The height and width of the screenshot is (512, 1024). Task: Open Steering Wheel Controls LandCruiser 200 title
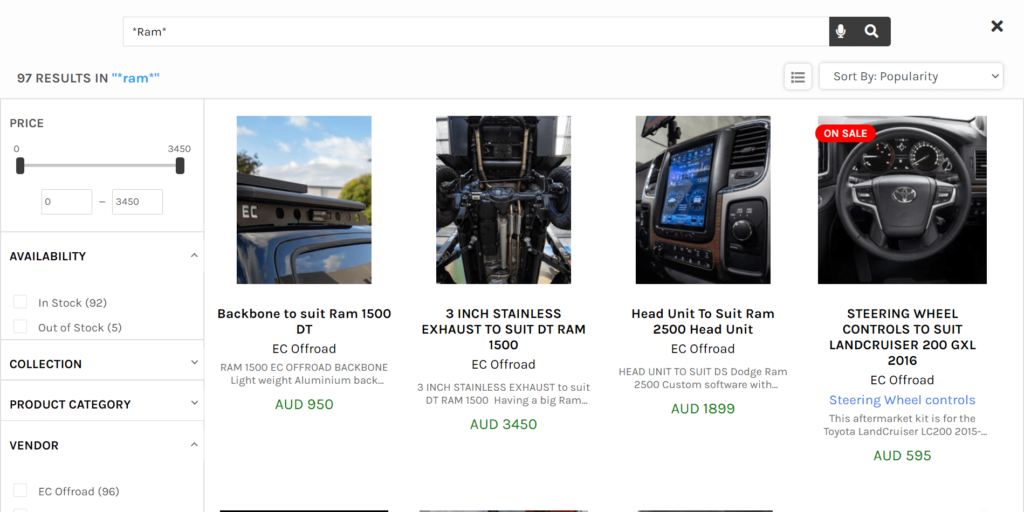(902, 337)
